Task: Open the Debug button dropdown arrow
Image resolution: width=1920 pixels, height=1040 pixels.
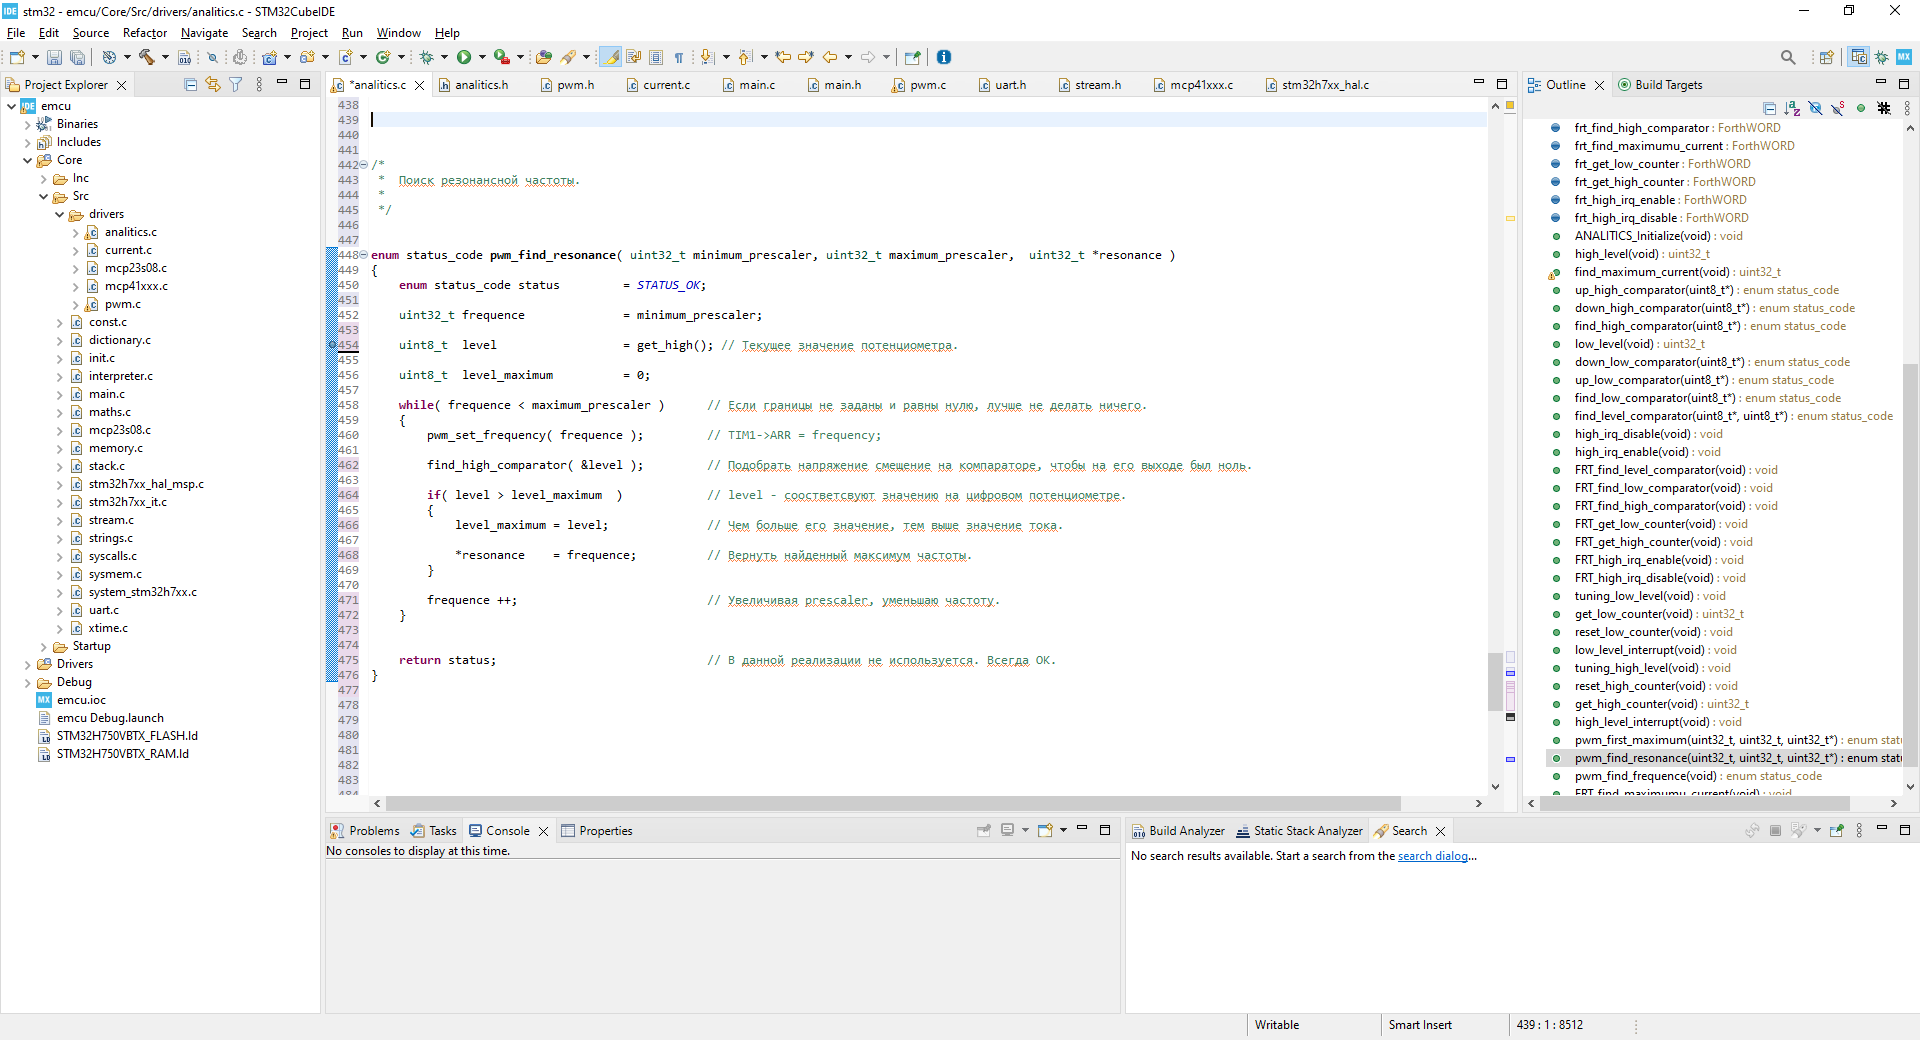Action: (445, 58)
